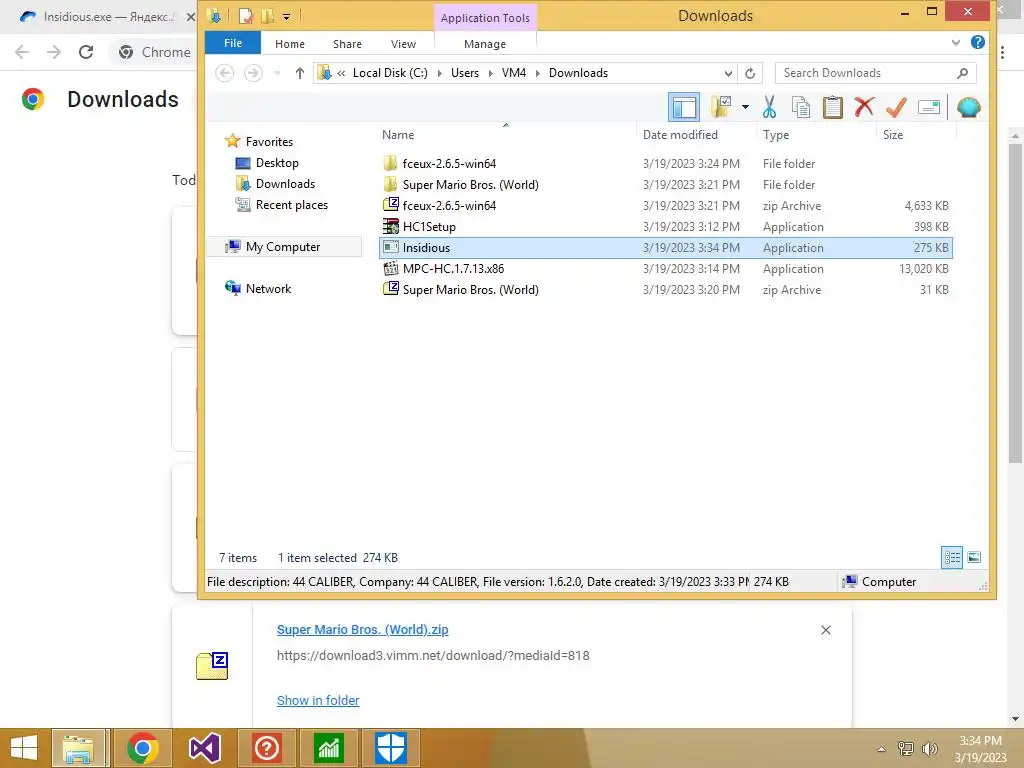Expand the ribbon with the chevron
1024x768 pixels.
pos(955,42)
